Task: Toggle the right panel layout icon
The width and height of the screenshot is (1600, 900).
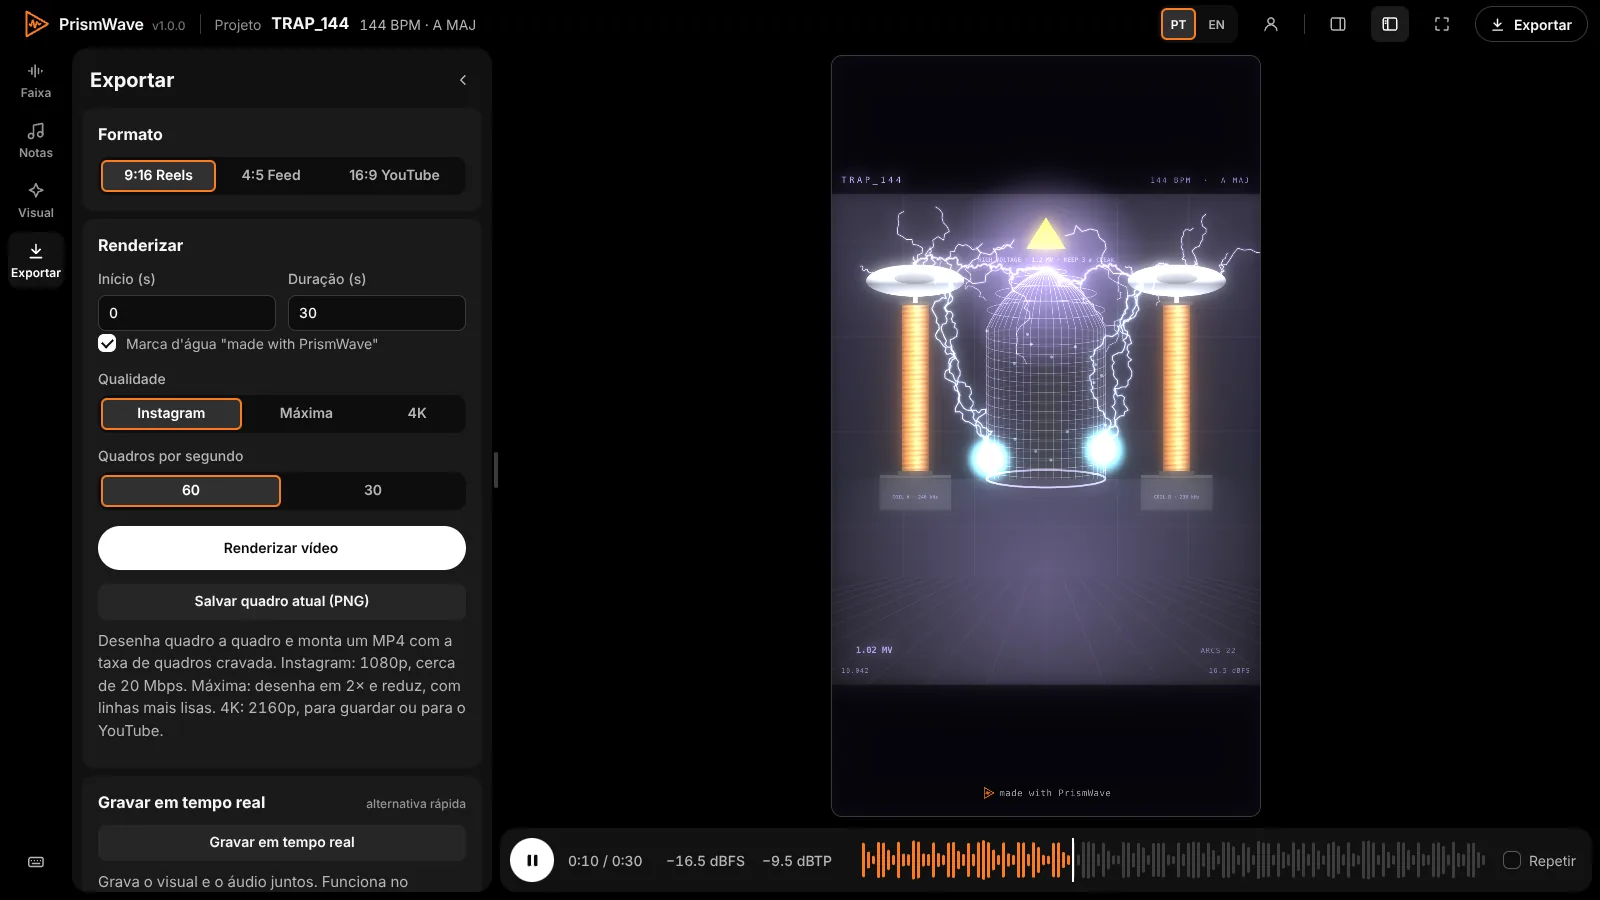Action: [x=1338, y=24]
